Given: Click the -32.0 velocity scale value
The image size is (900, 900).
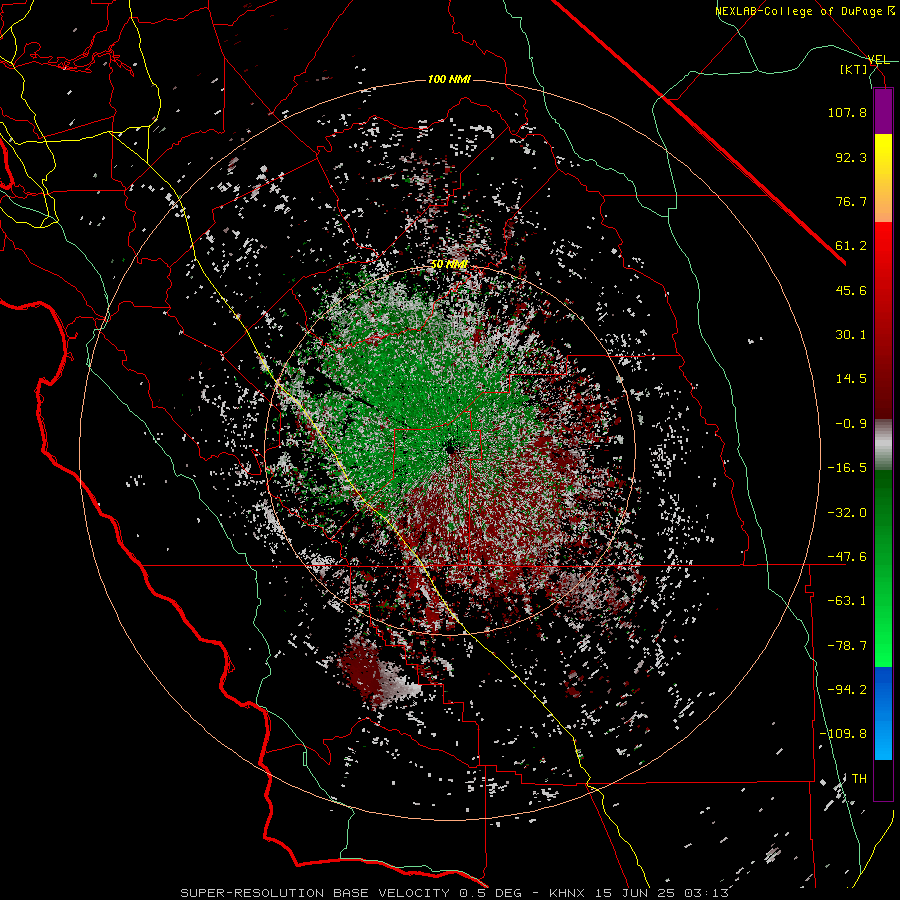Looking at the screenshot, I should (x=847, y=513).
